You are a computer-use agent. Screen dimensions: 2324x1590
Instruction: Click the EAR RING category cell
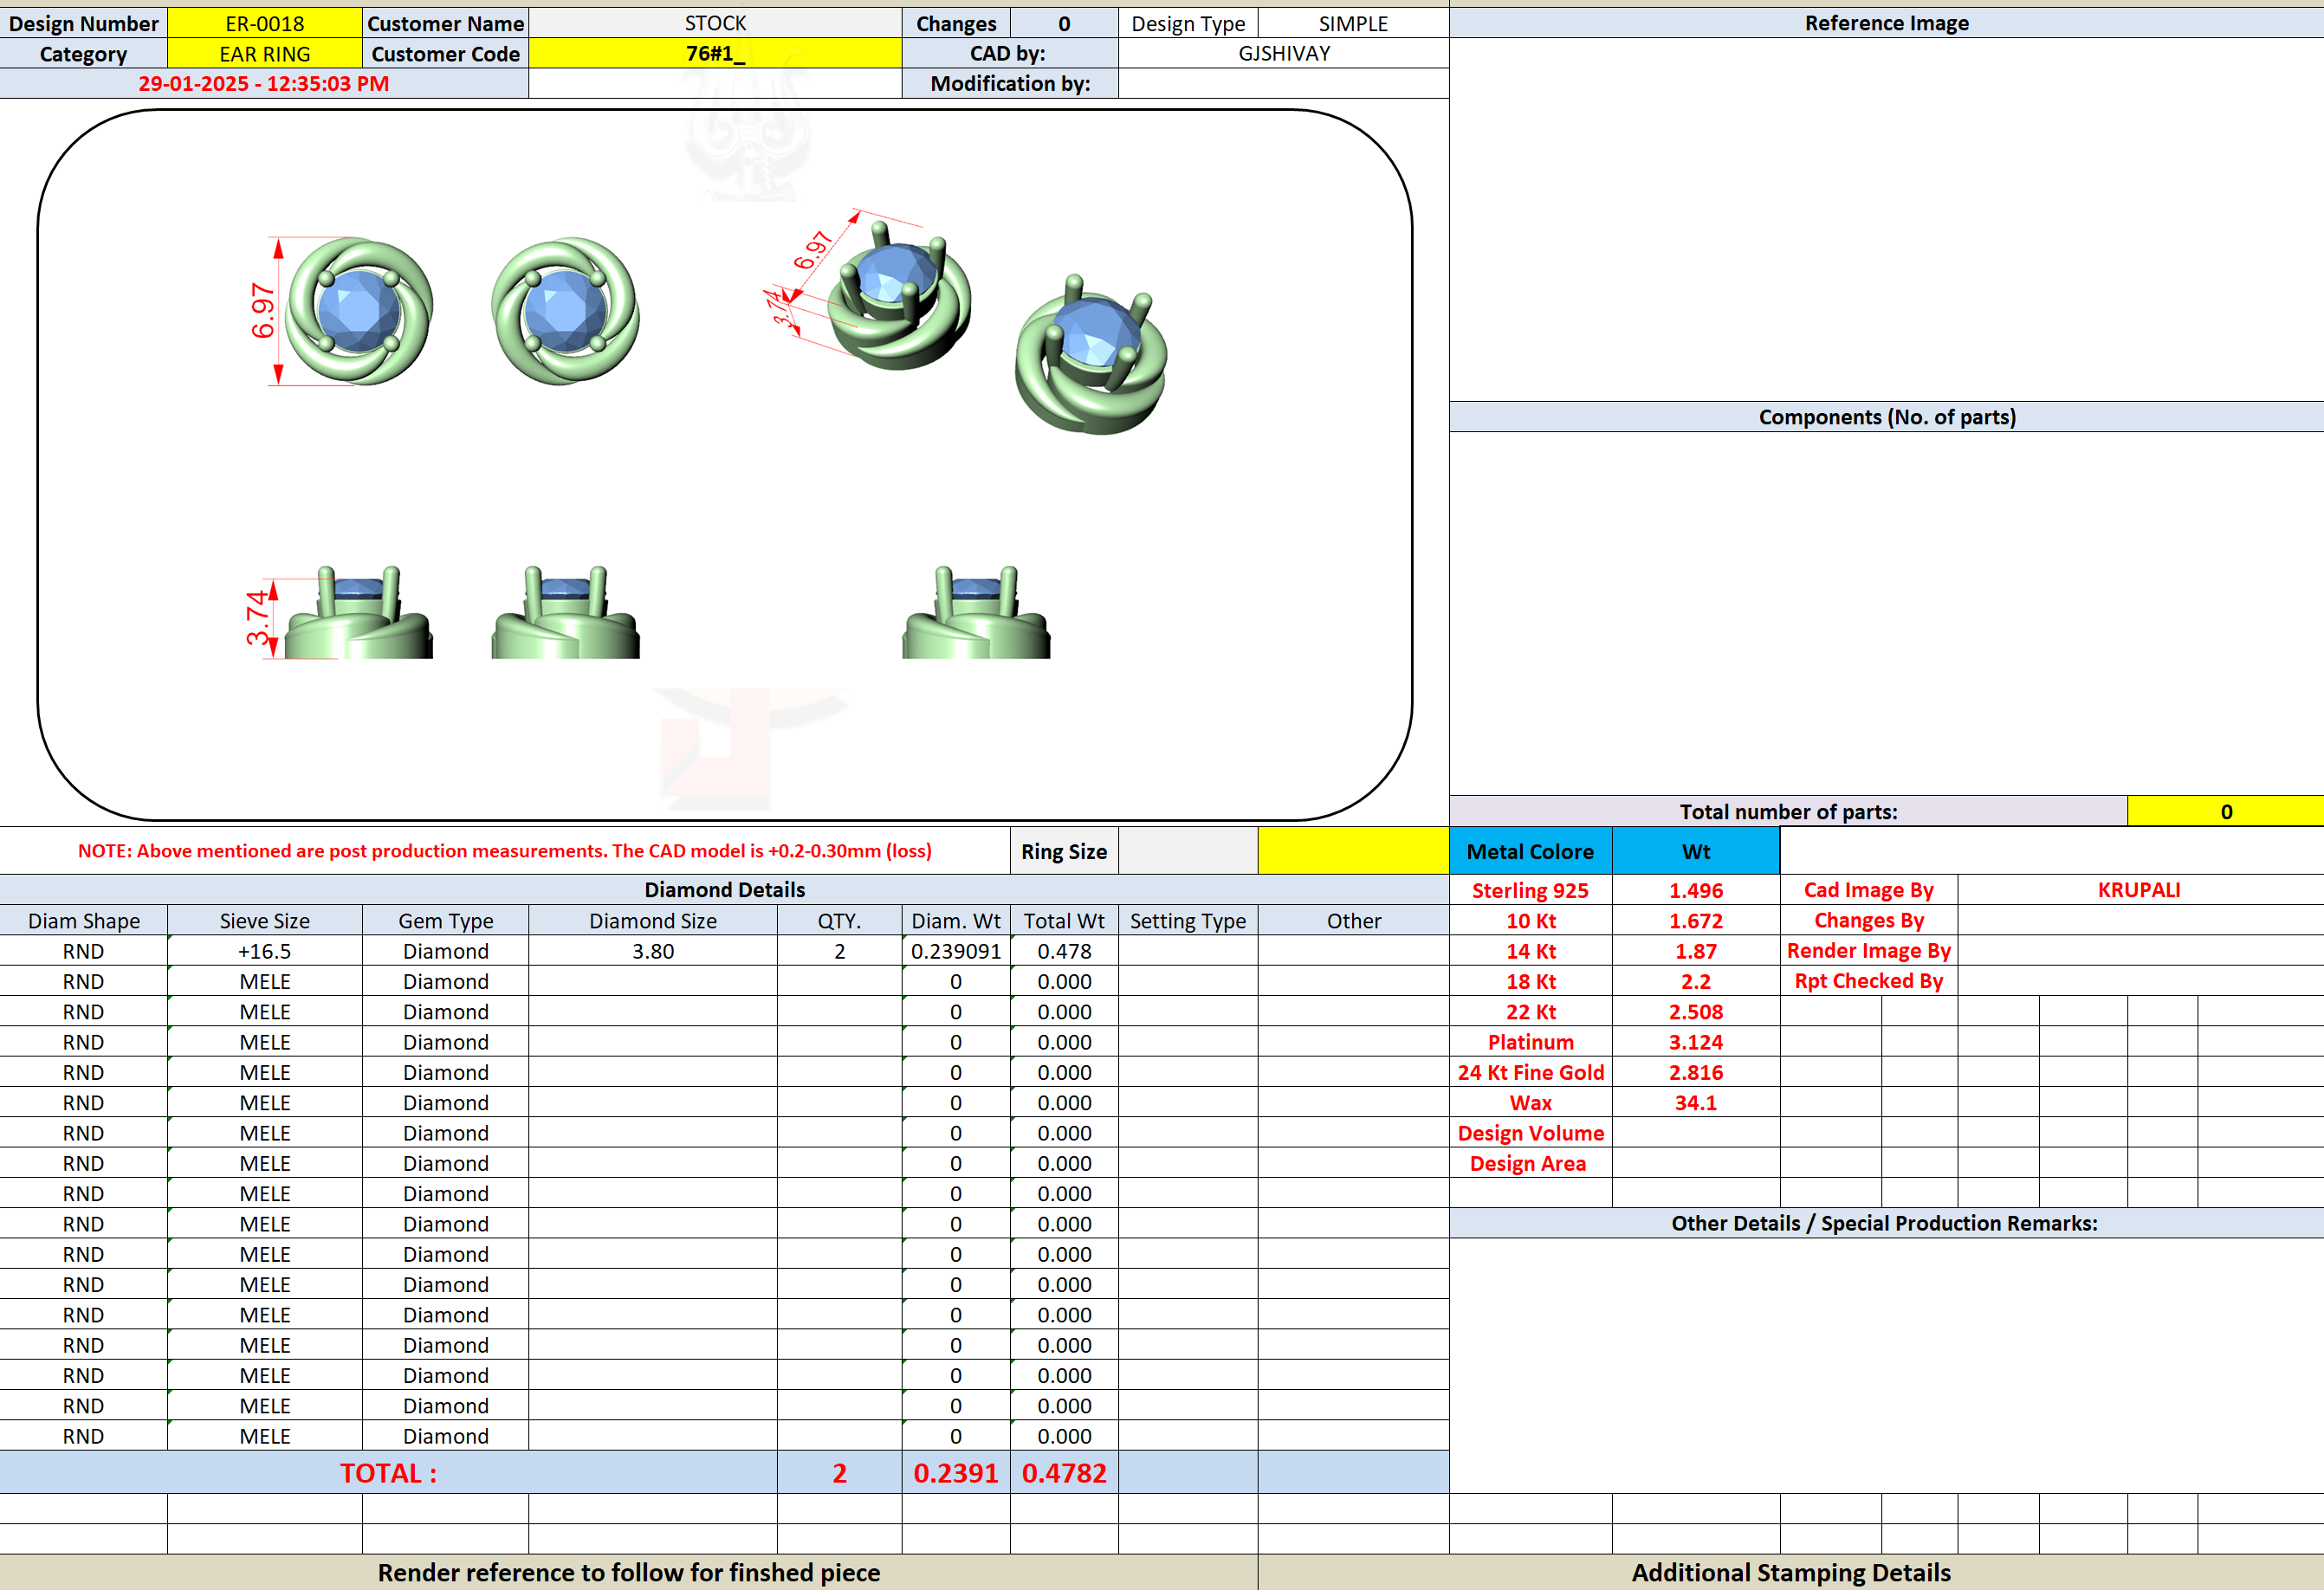click(264, 54)
